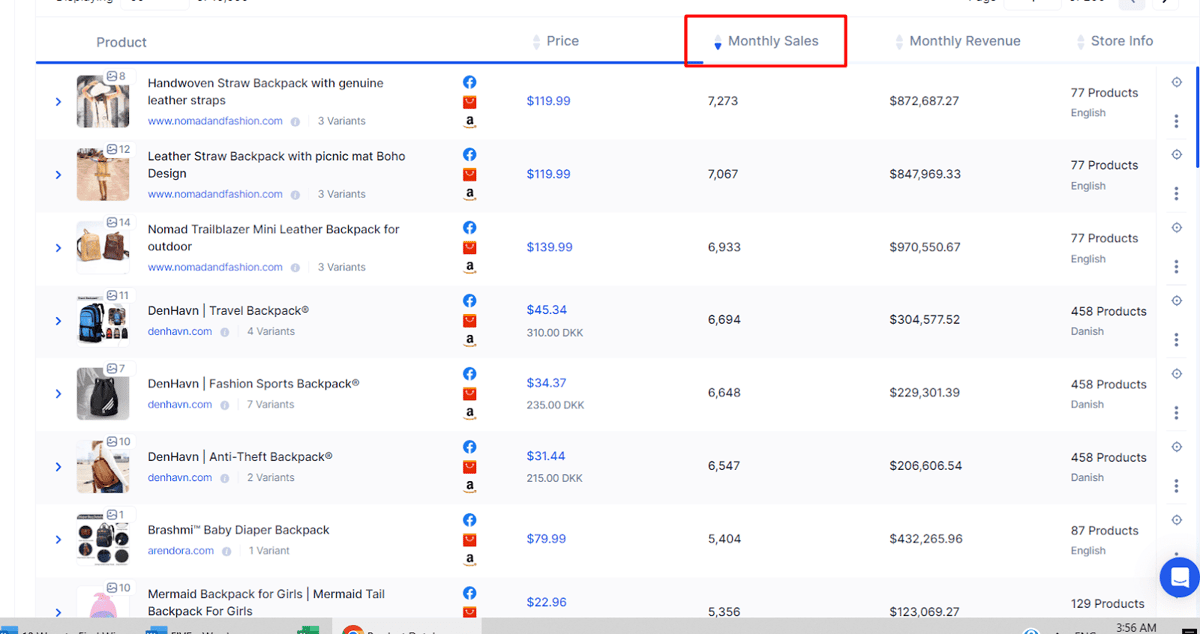
Task: Open denhavn.com link under Travel Backpack
Action: click(180, 331)
